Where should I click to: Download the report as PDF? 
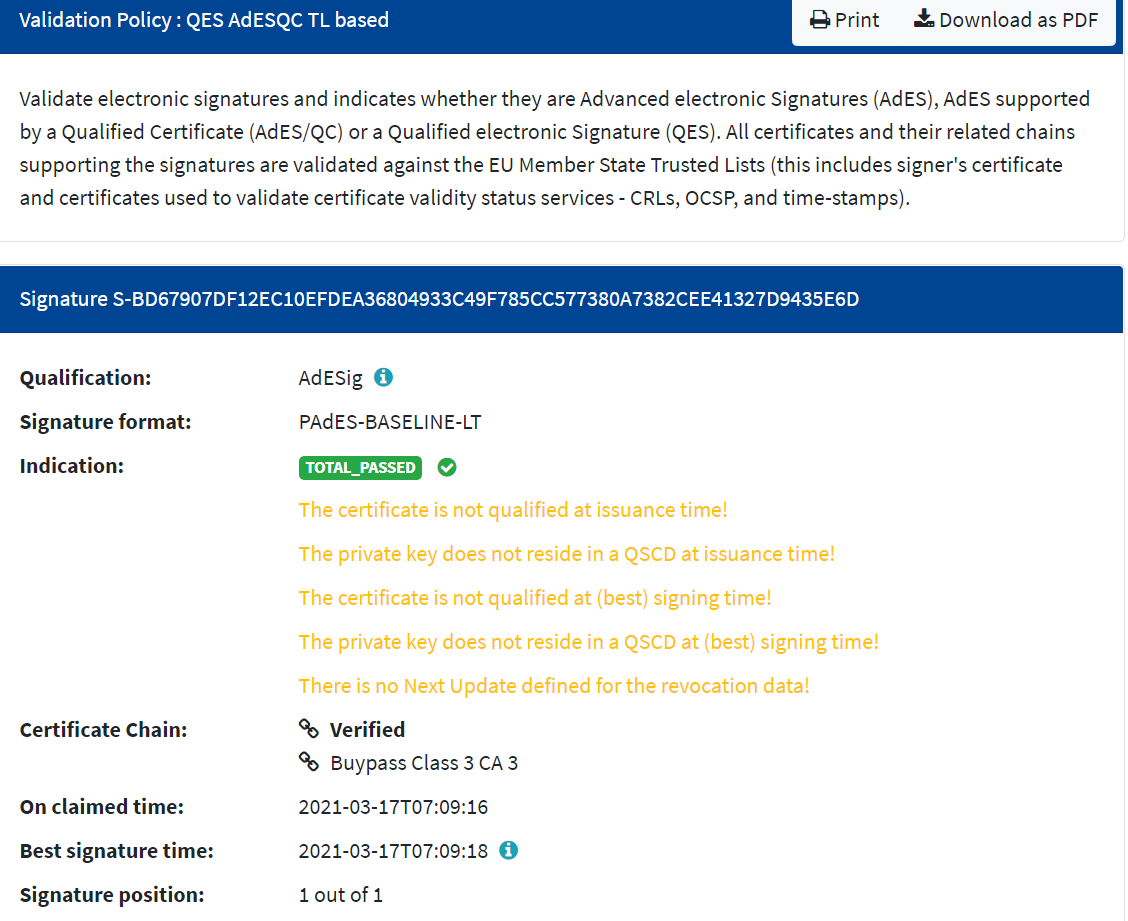pos(1006,20)
